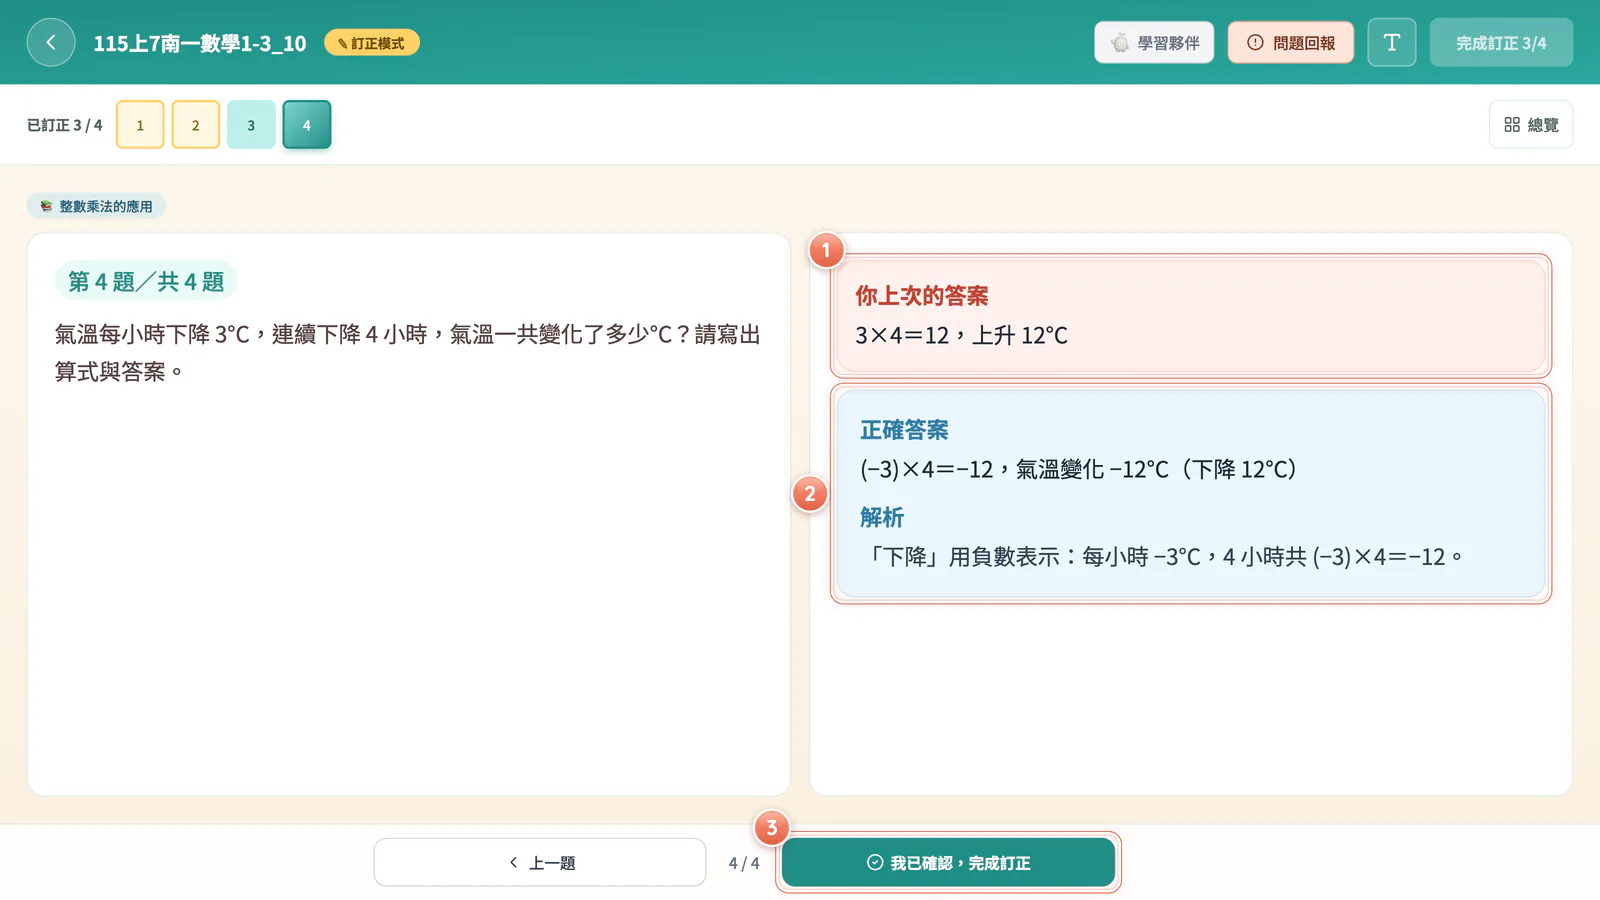This screenshot has height=900, width=1600.
Task: Click the 解析 heading
Action: tap(882, 517)
